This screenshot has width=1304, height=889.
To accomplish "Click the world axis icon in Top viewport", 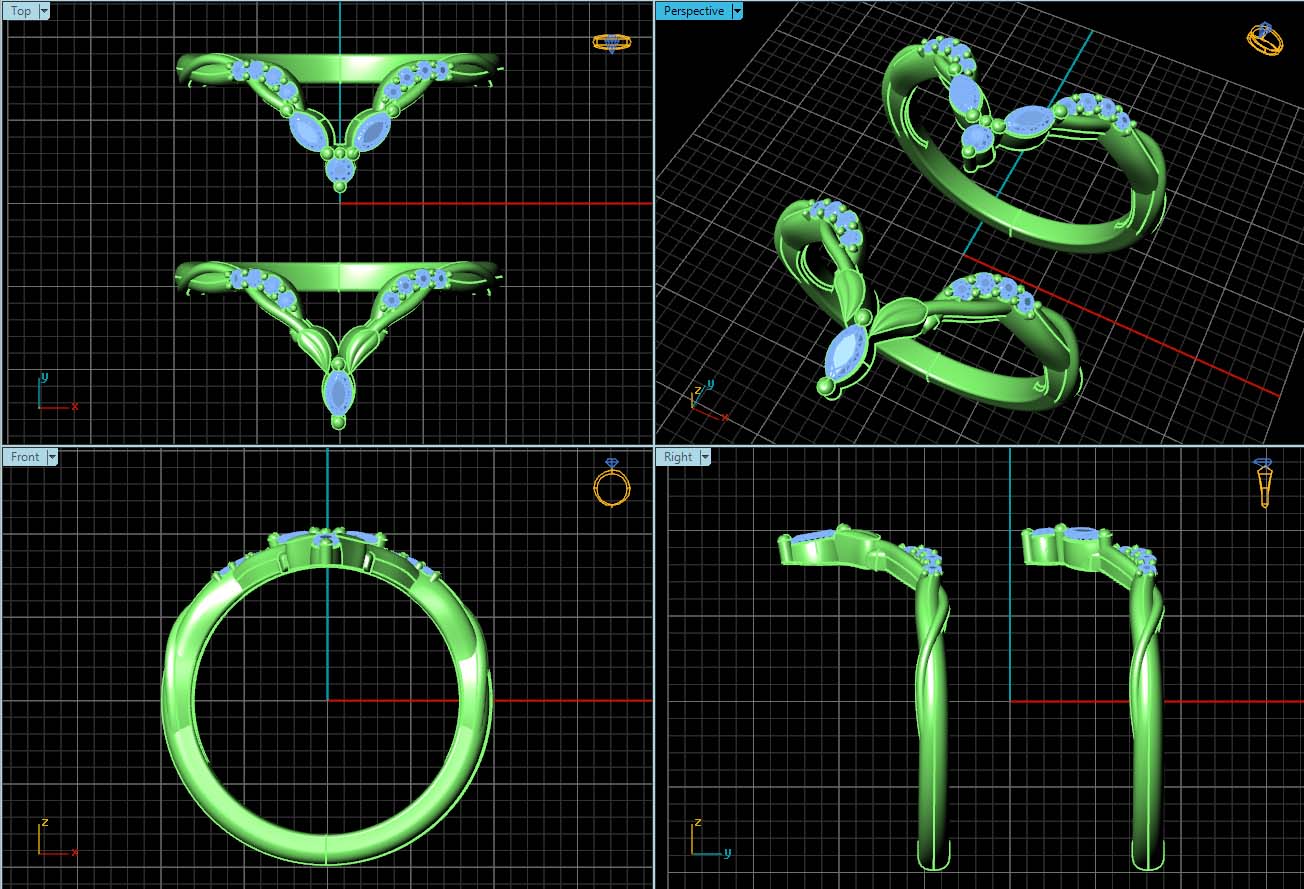I will pos(52,396).
